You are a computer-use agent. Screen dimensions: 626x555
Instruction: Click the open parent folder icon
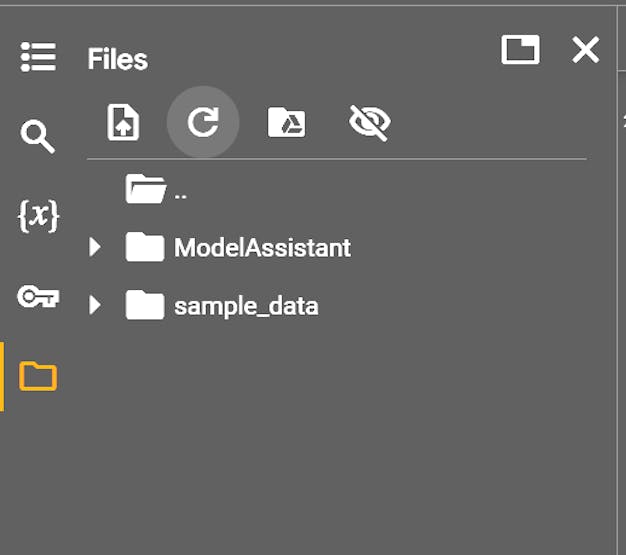[x=145, y=188]
